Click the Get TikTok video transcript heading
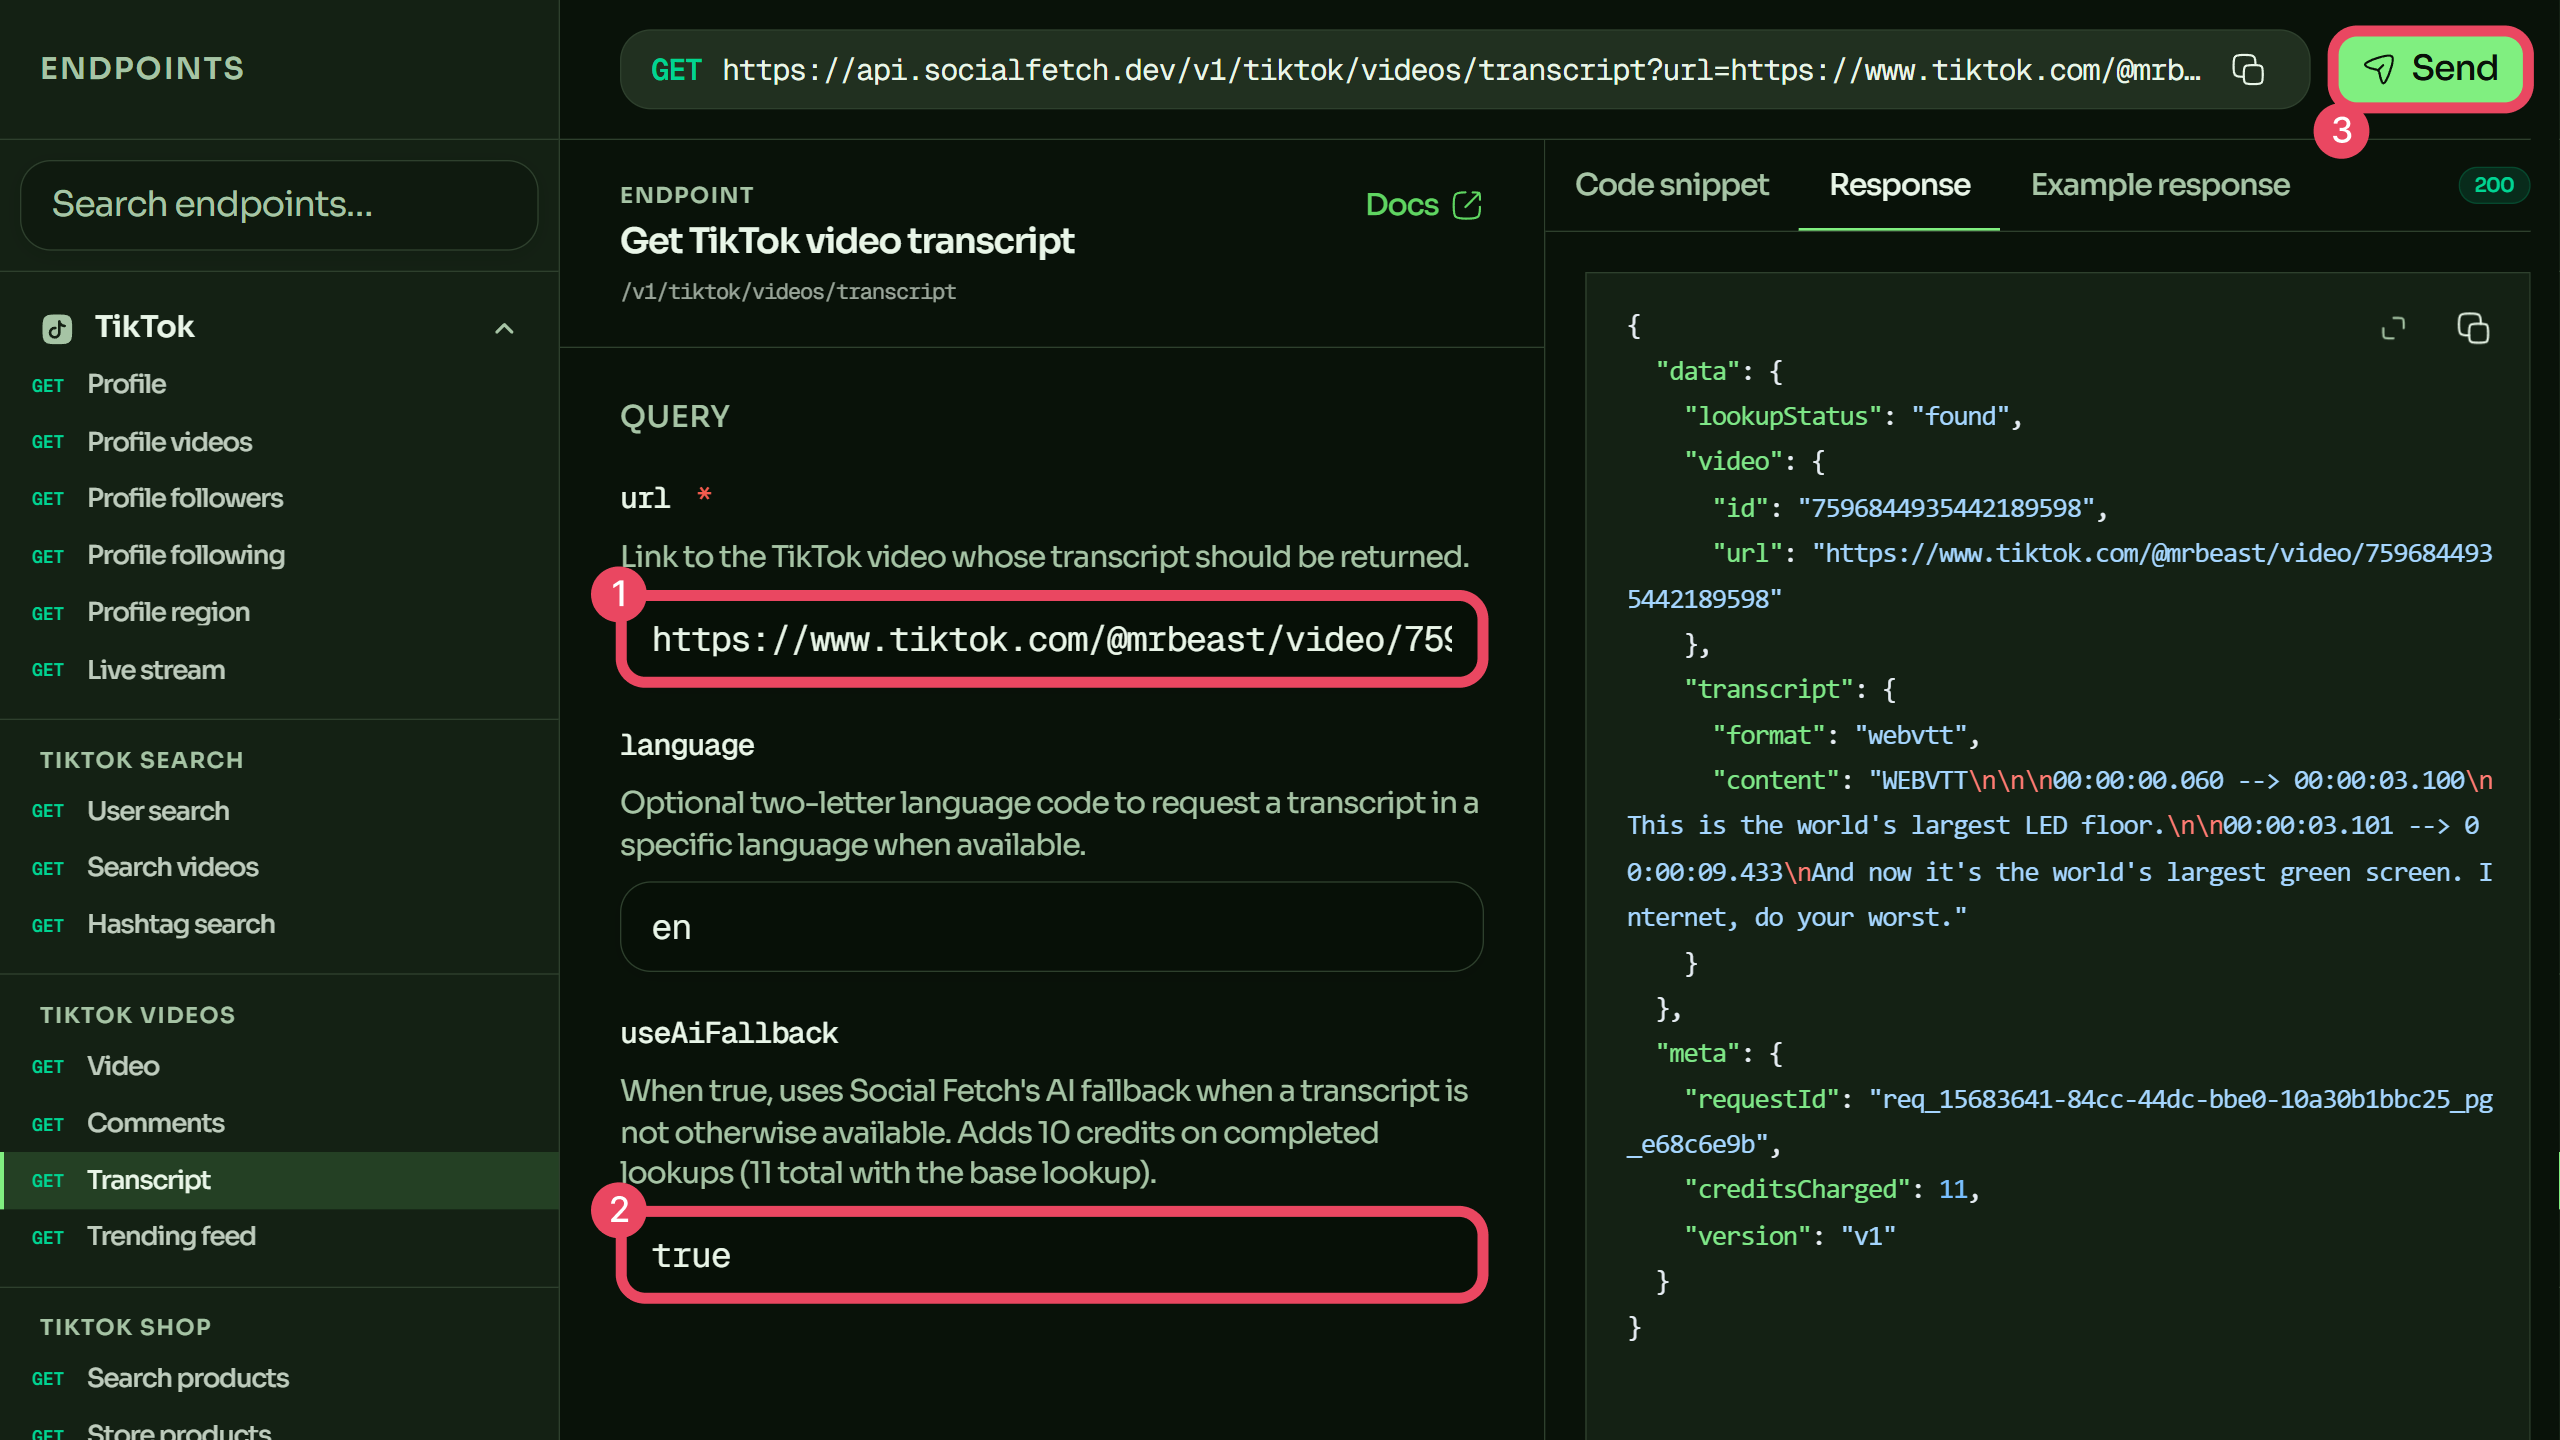The height and width of the screenshot is (1440, 2560). pos(847,241)
